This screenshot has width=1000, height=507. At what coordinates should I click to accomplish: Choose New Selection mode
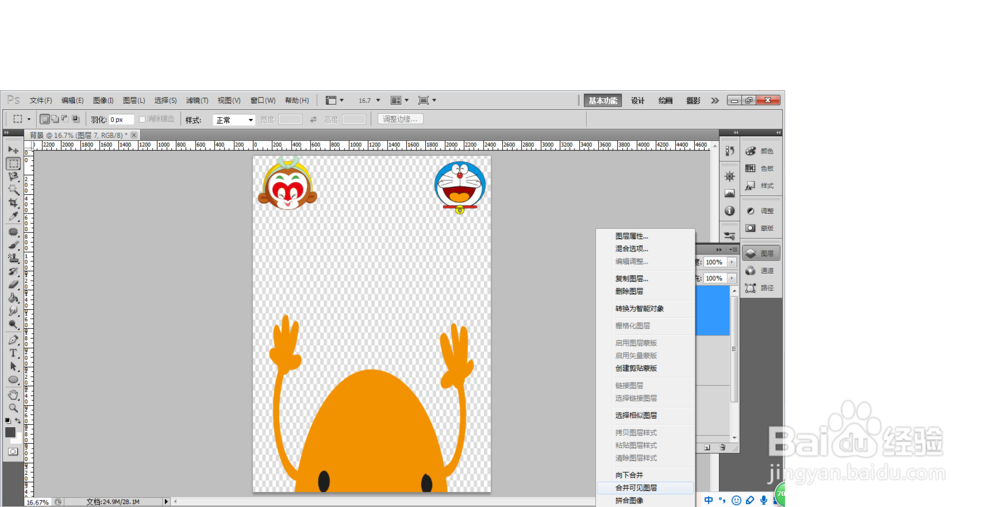click(45, 119)
